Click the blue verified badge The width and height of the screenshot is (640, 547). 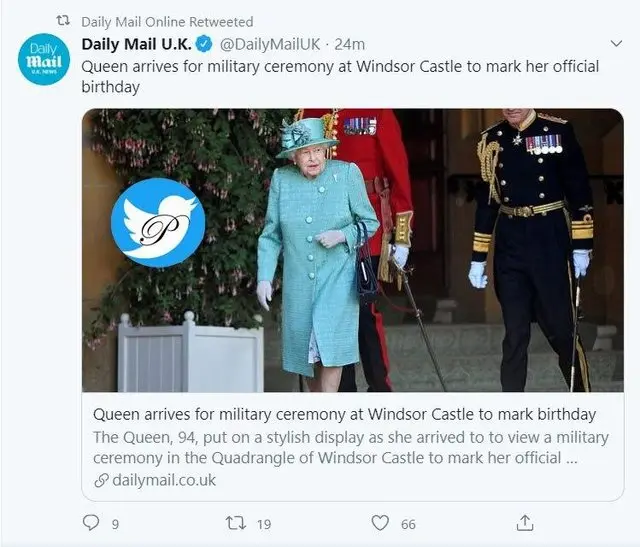coord(202,45)
